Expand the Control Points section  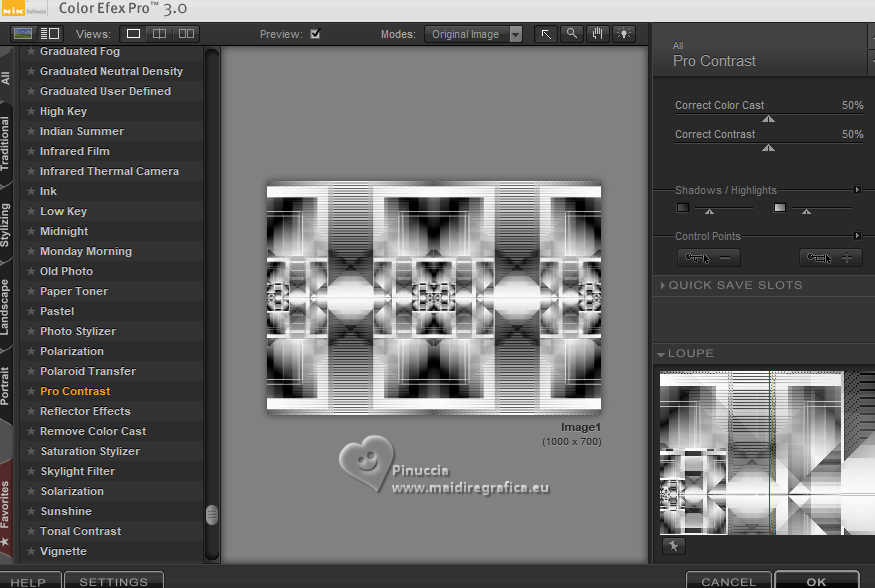[857, 236]
